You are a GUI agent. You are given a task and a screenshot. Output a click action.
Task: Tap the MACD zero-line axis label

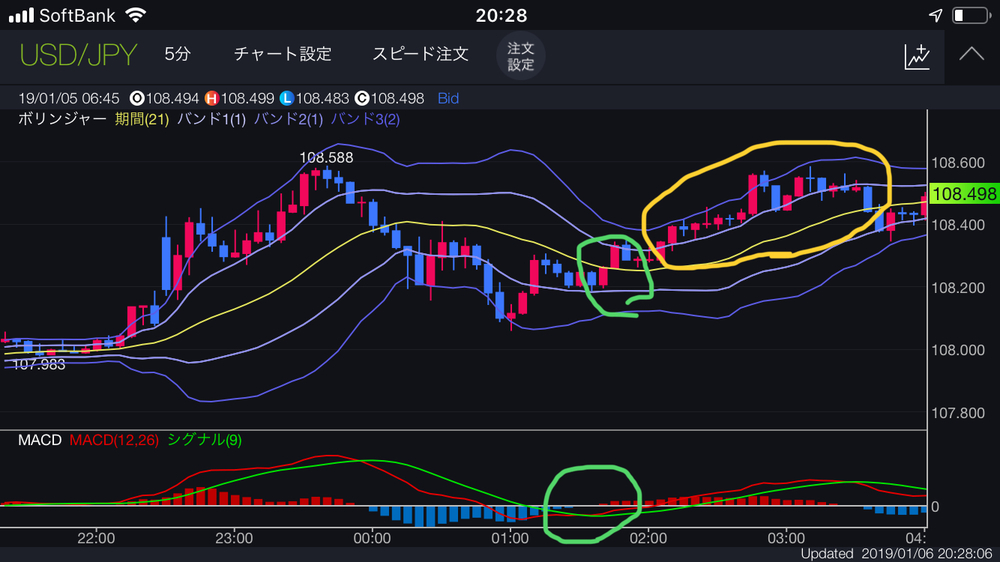pos(935,507)
